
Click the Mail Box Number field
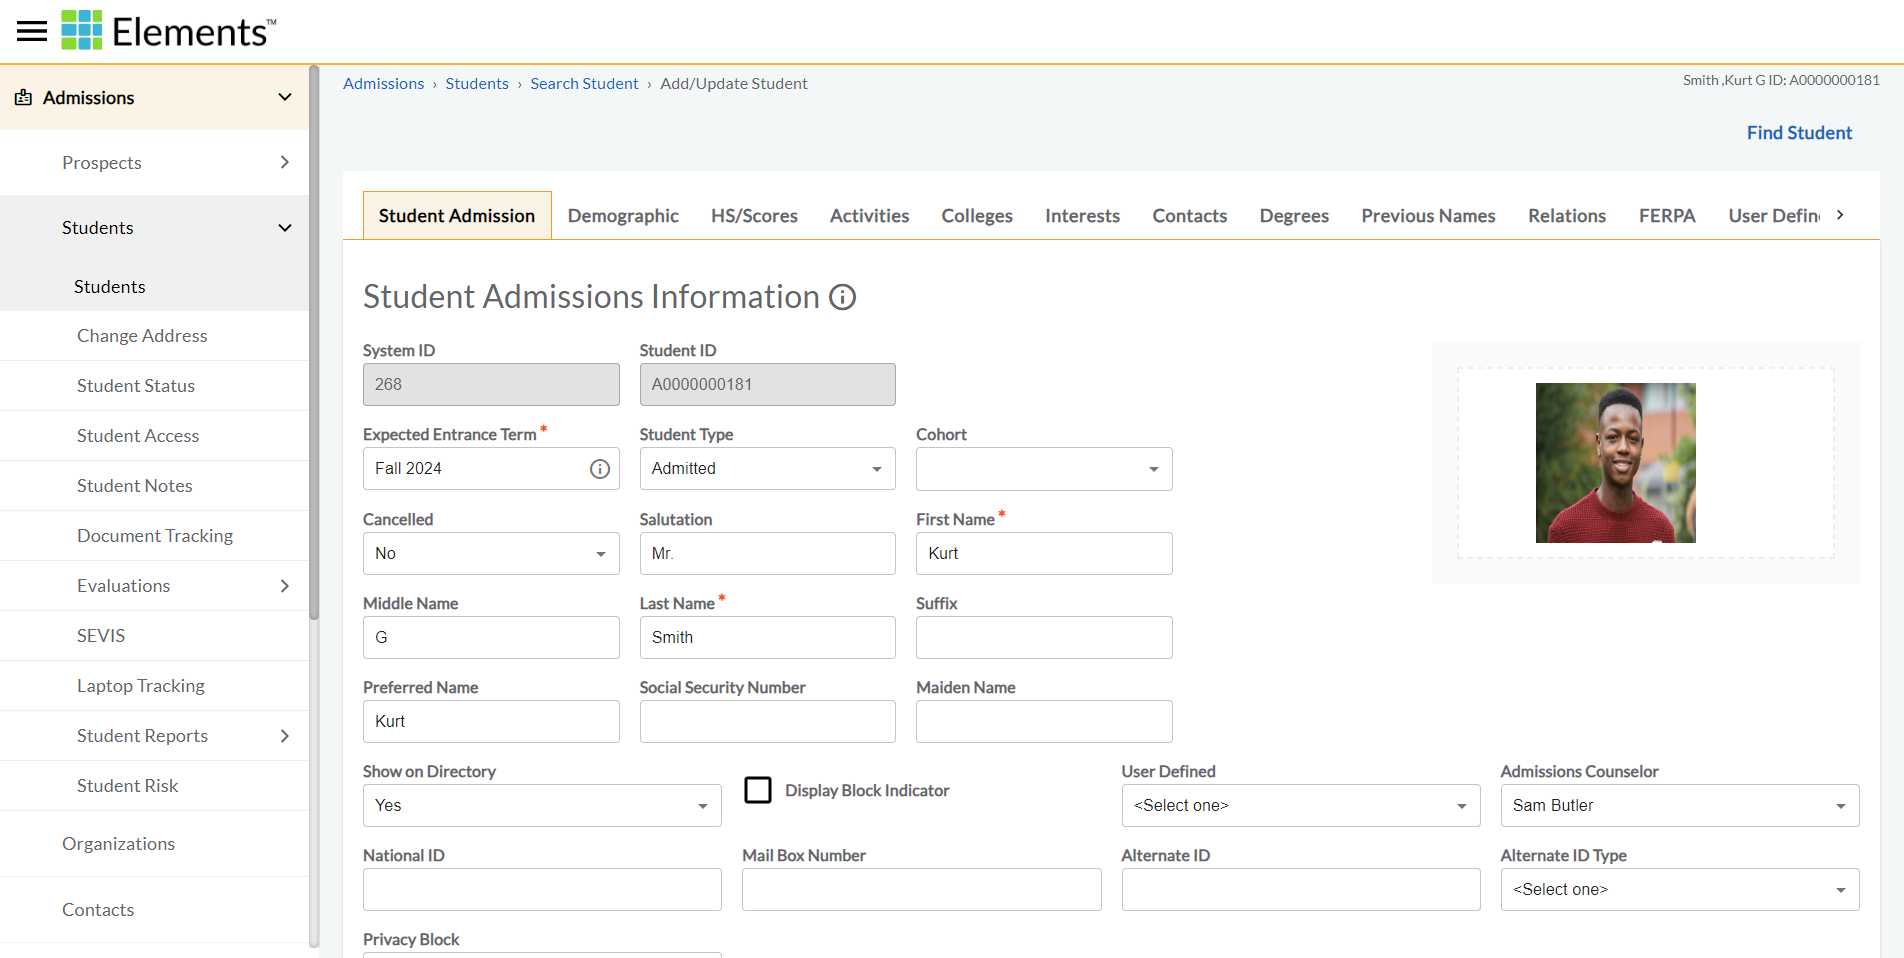tap(921, 889)
